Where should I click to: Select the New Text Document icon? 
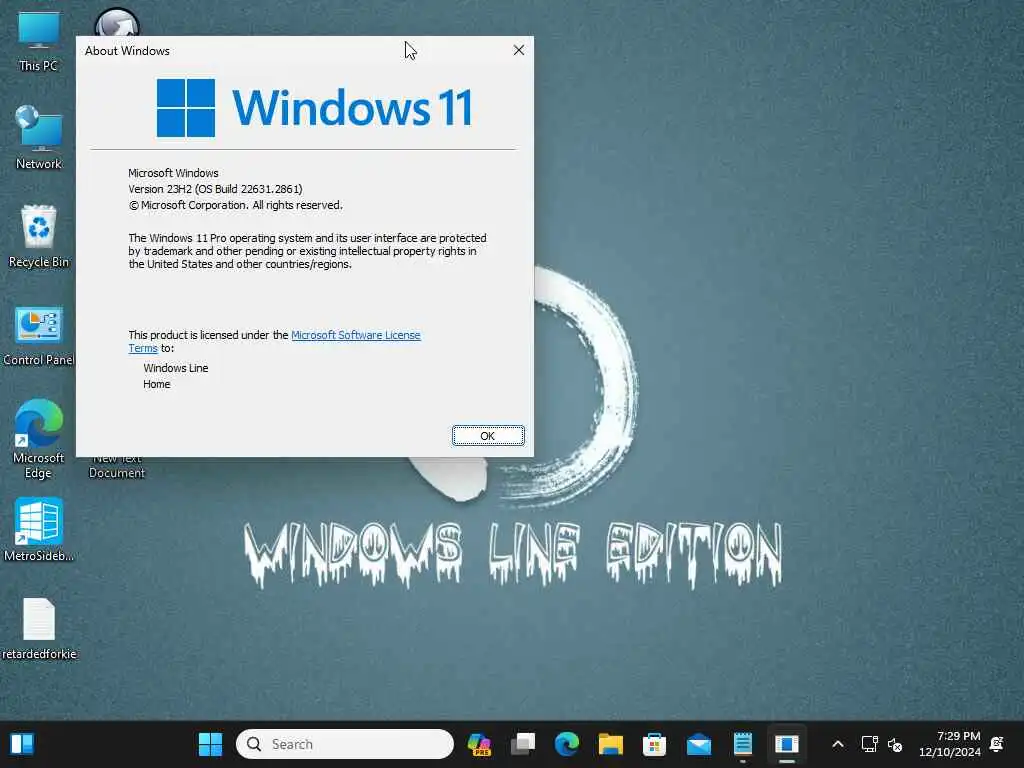[x=117, y=466]
